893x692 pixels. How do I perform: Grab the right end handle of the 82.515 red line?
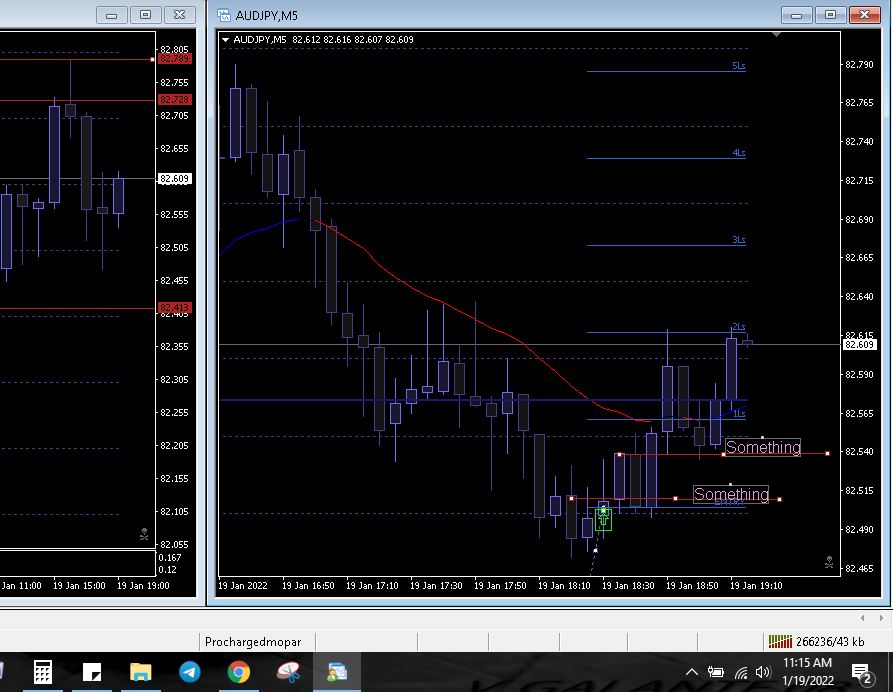(780, 499)
